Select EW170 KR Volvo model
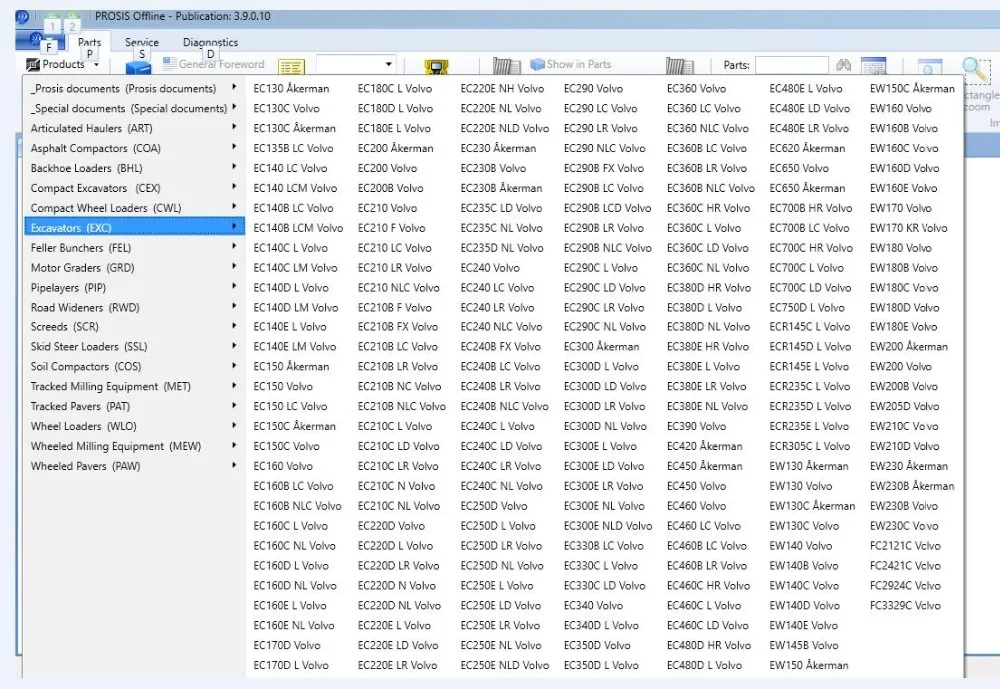This screenshot has width=1000, height=689. (x=908, y=228)
